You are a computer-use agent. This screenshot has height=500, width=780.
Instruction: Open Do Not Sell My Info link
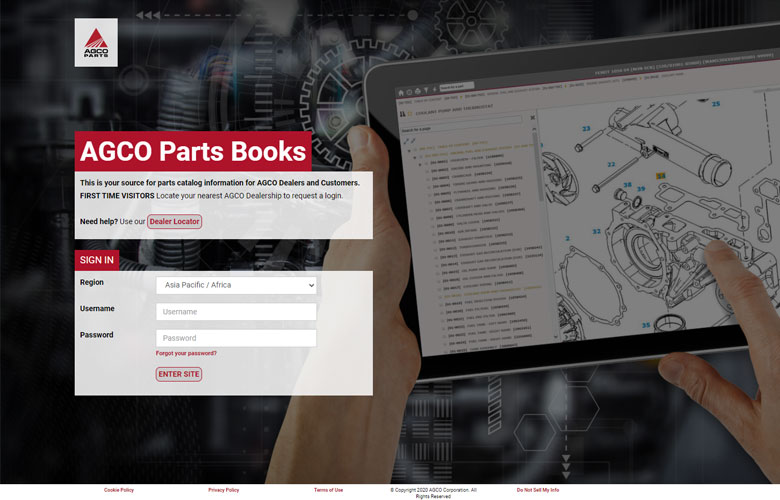[538, 490]
